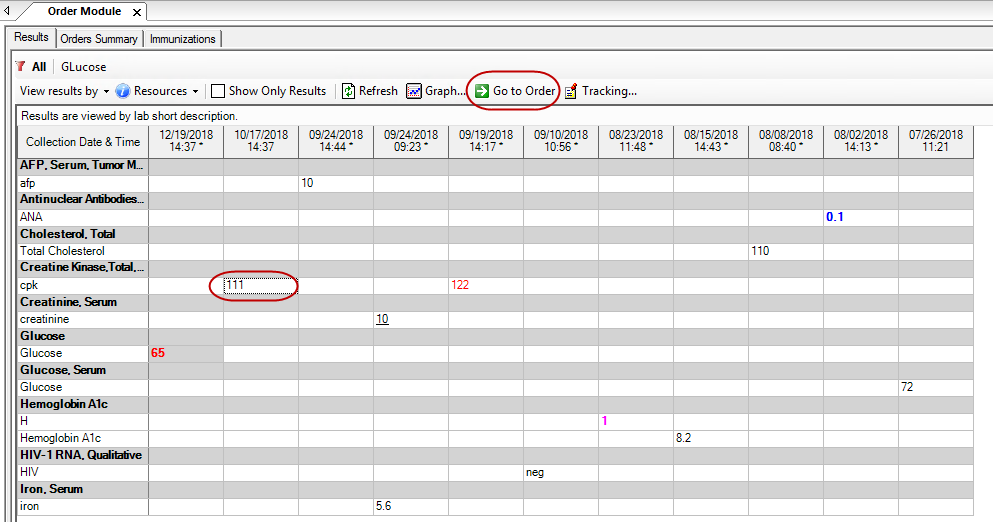
Task: Enable the Show Only Results checkbox
Action: click(x=218, y=91)
